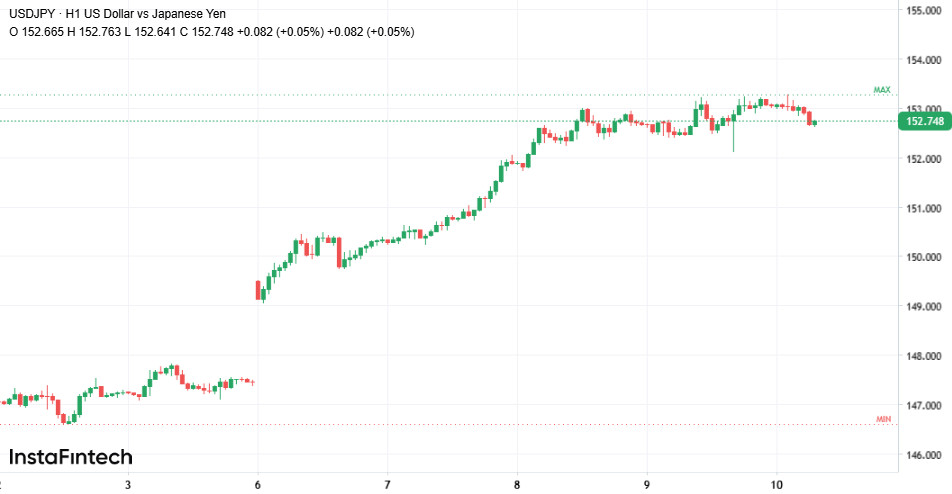Click date marker 10 on time axis

coord(777,484)
